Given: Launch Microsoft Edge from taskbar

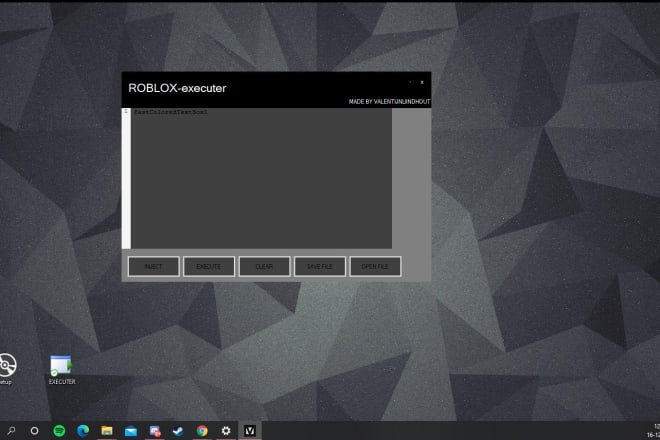Looking at the screenshot, I should point(83,430).
